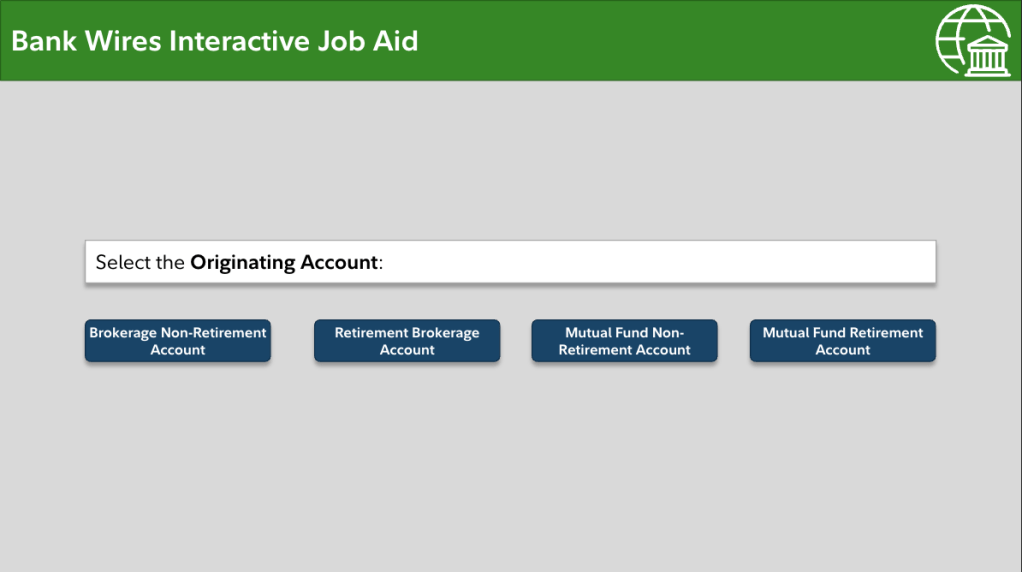Click the words Select the in prompt
1022x572 pixels.
(x=140, y=263)
